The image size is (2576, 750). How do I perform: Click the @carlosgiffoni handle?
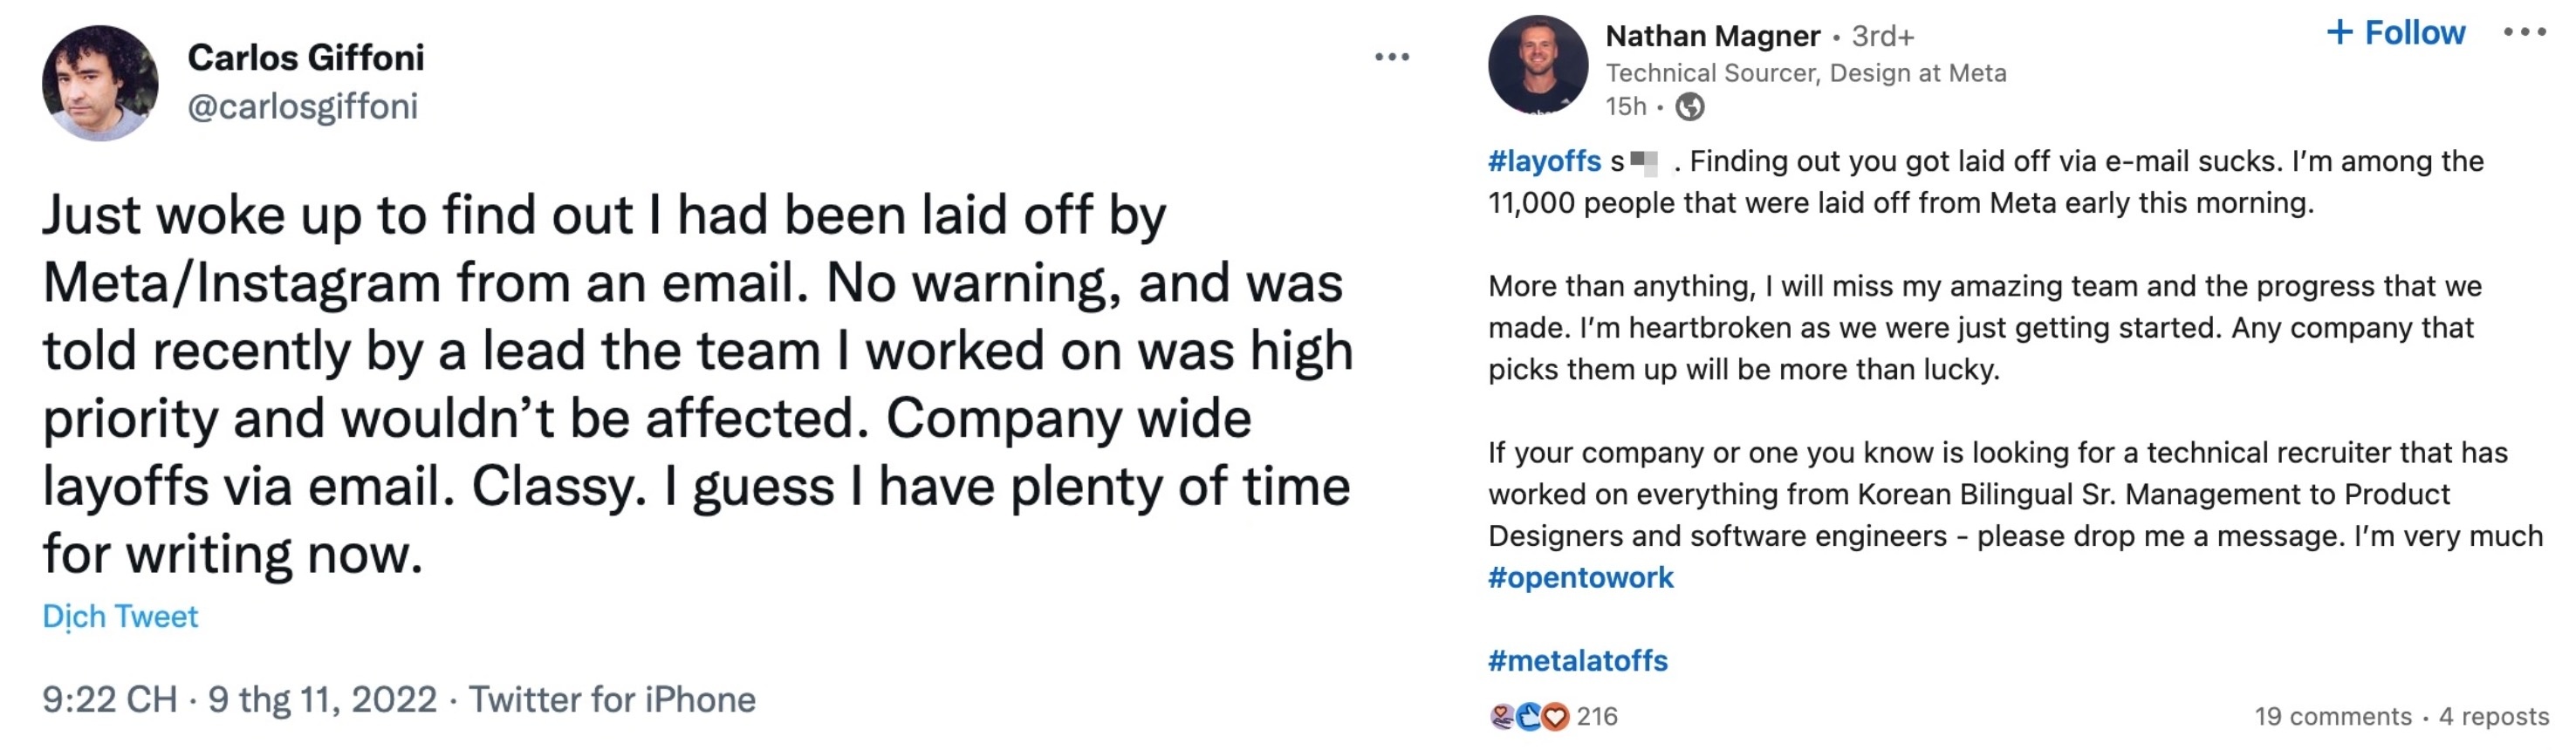tap(302, 106)
